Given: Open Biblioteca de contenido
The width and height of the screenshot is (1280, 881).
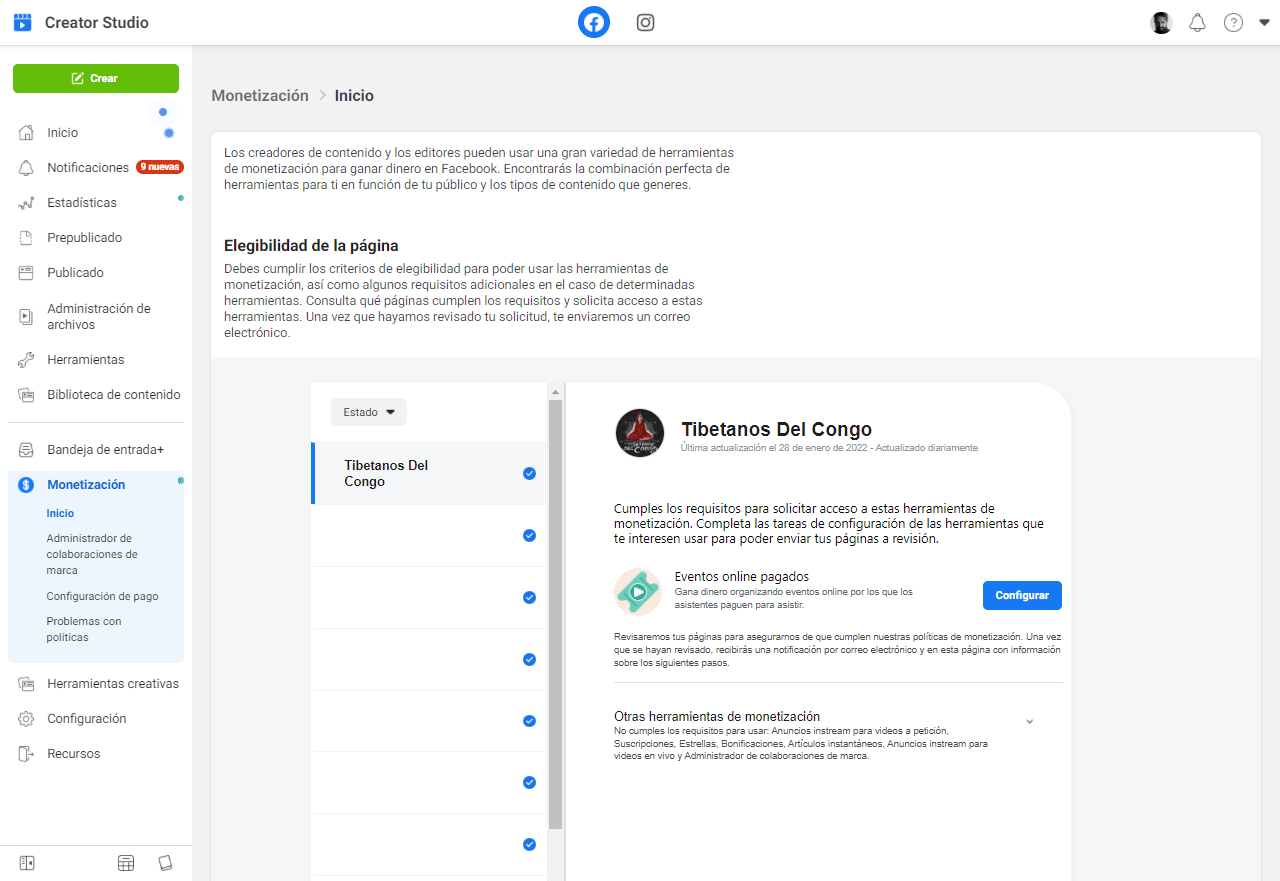Looking at the screenshot, I should 113,394.
